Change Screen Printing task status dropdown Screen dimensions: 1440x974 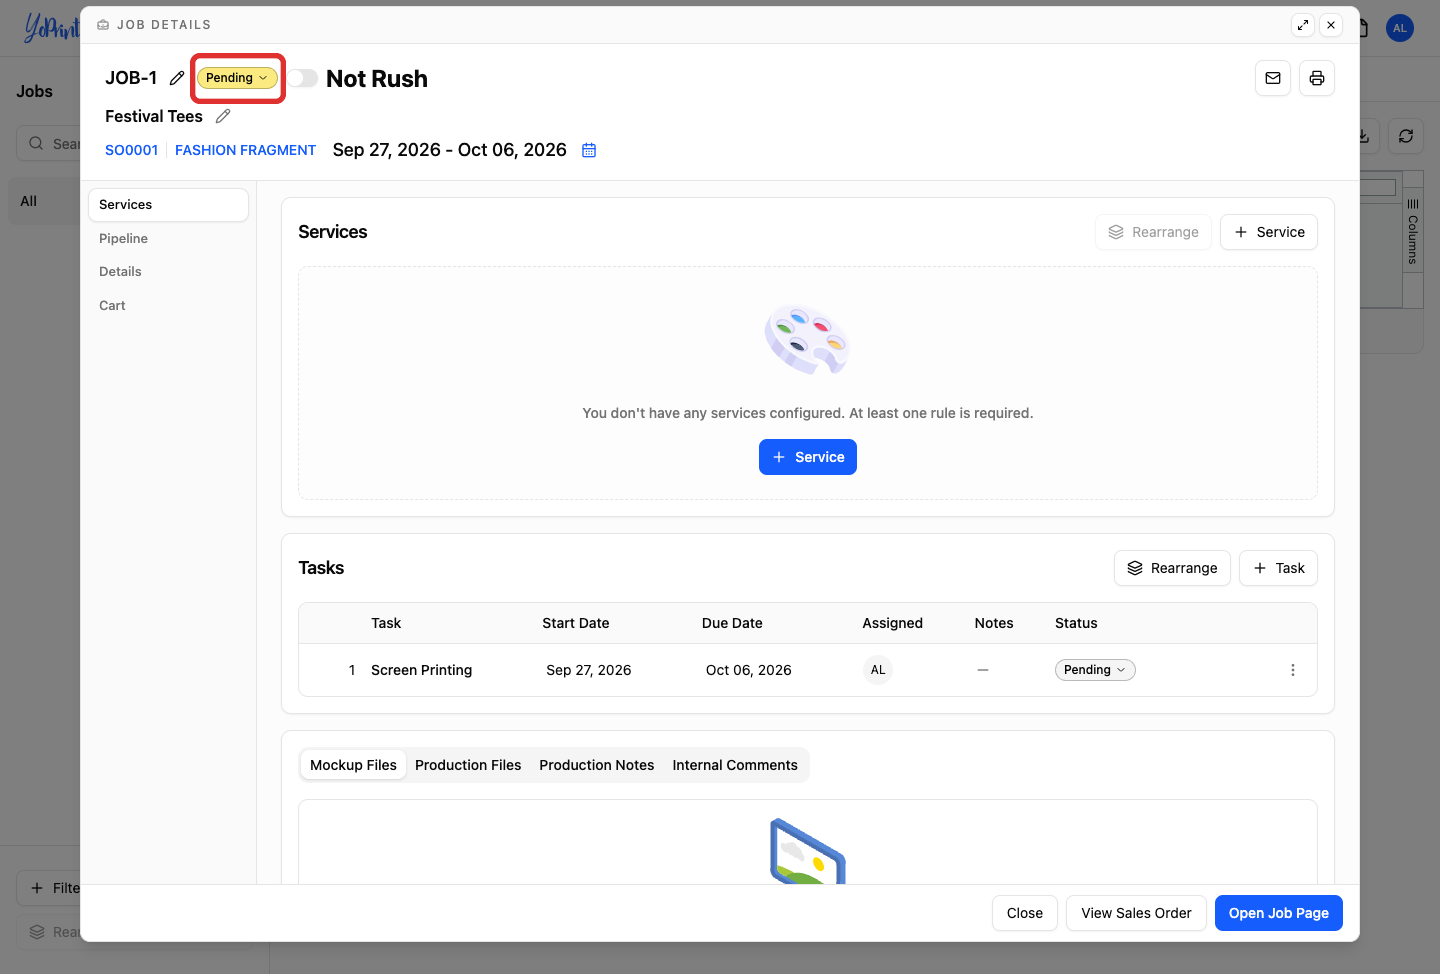(x=1095, y=670)
